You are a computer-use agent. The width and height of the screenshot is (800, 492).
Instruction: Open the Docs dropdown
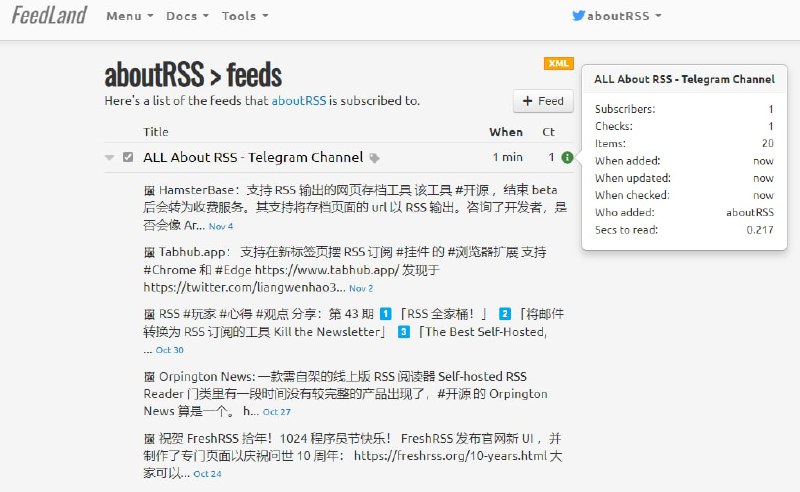point(187,16)
